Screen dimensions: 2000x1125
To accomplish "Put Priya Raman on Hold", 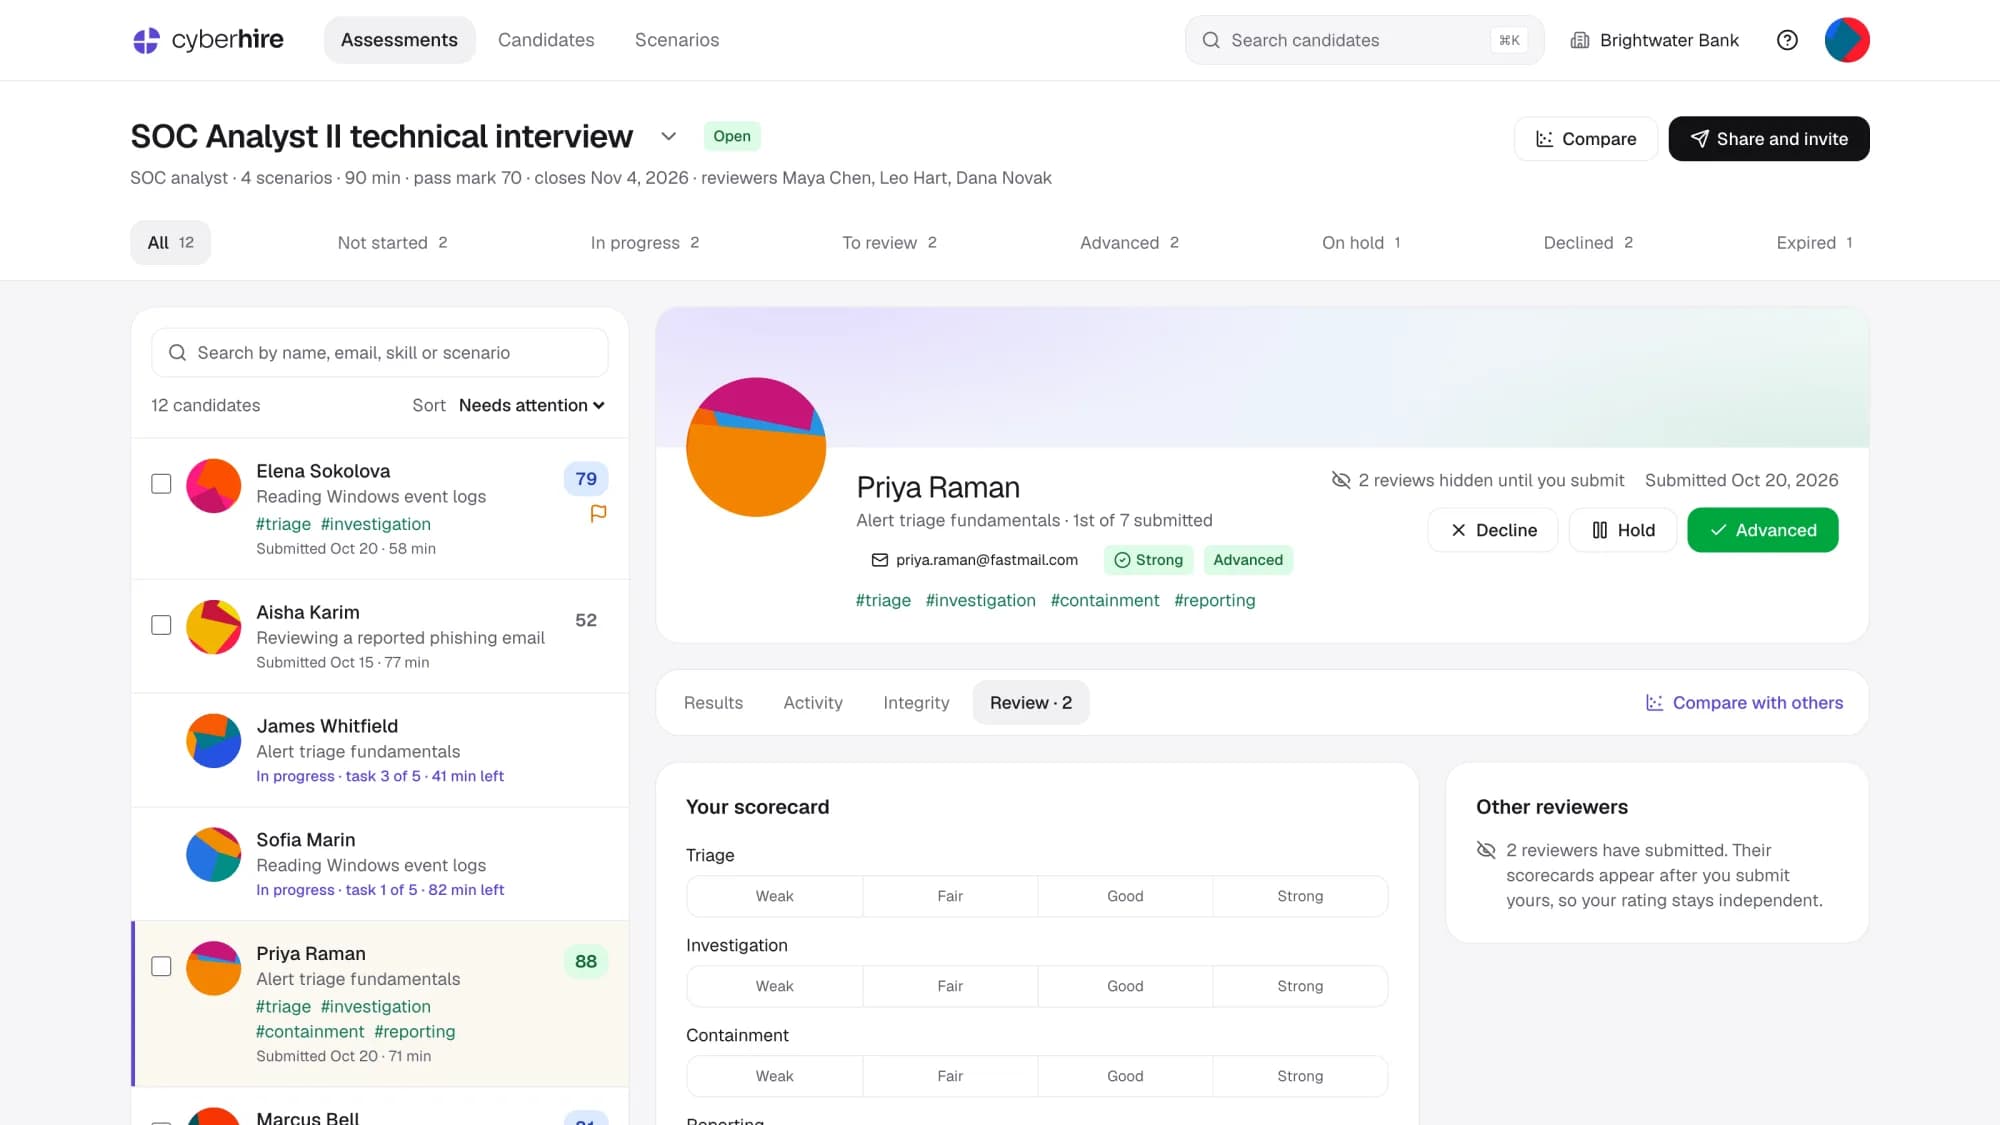I will (x=1623, y=530).
